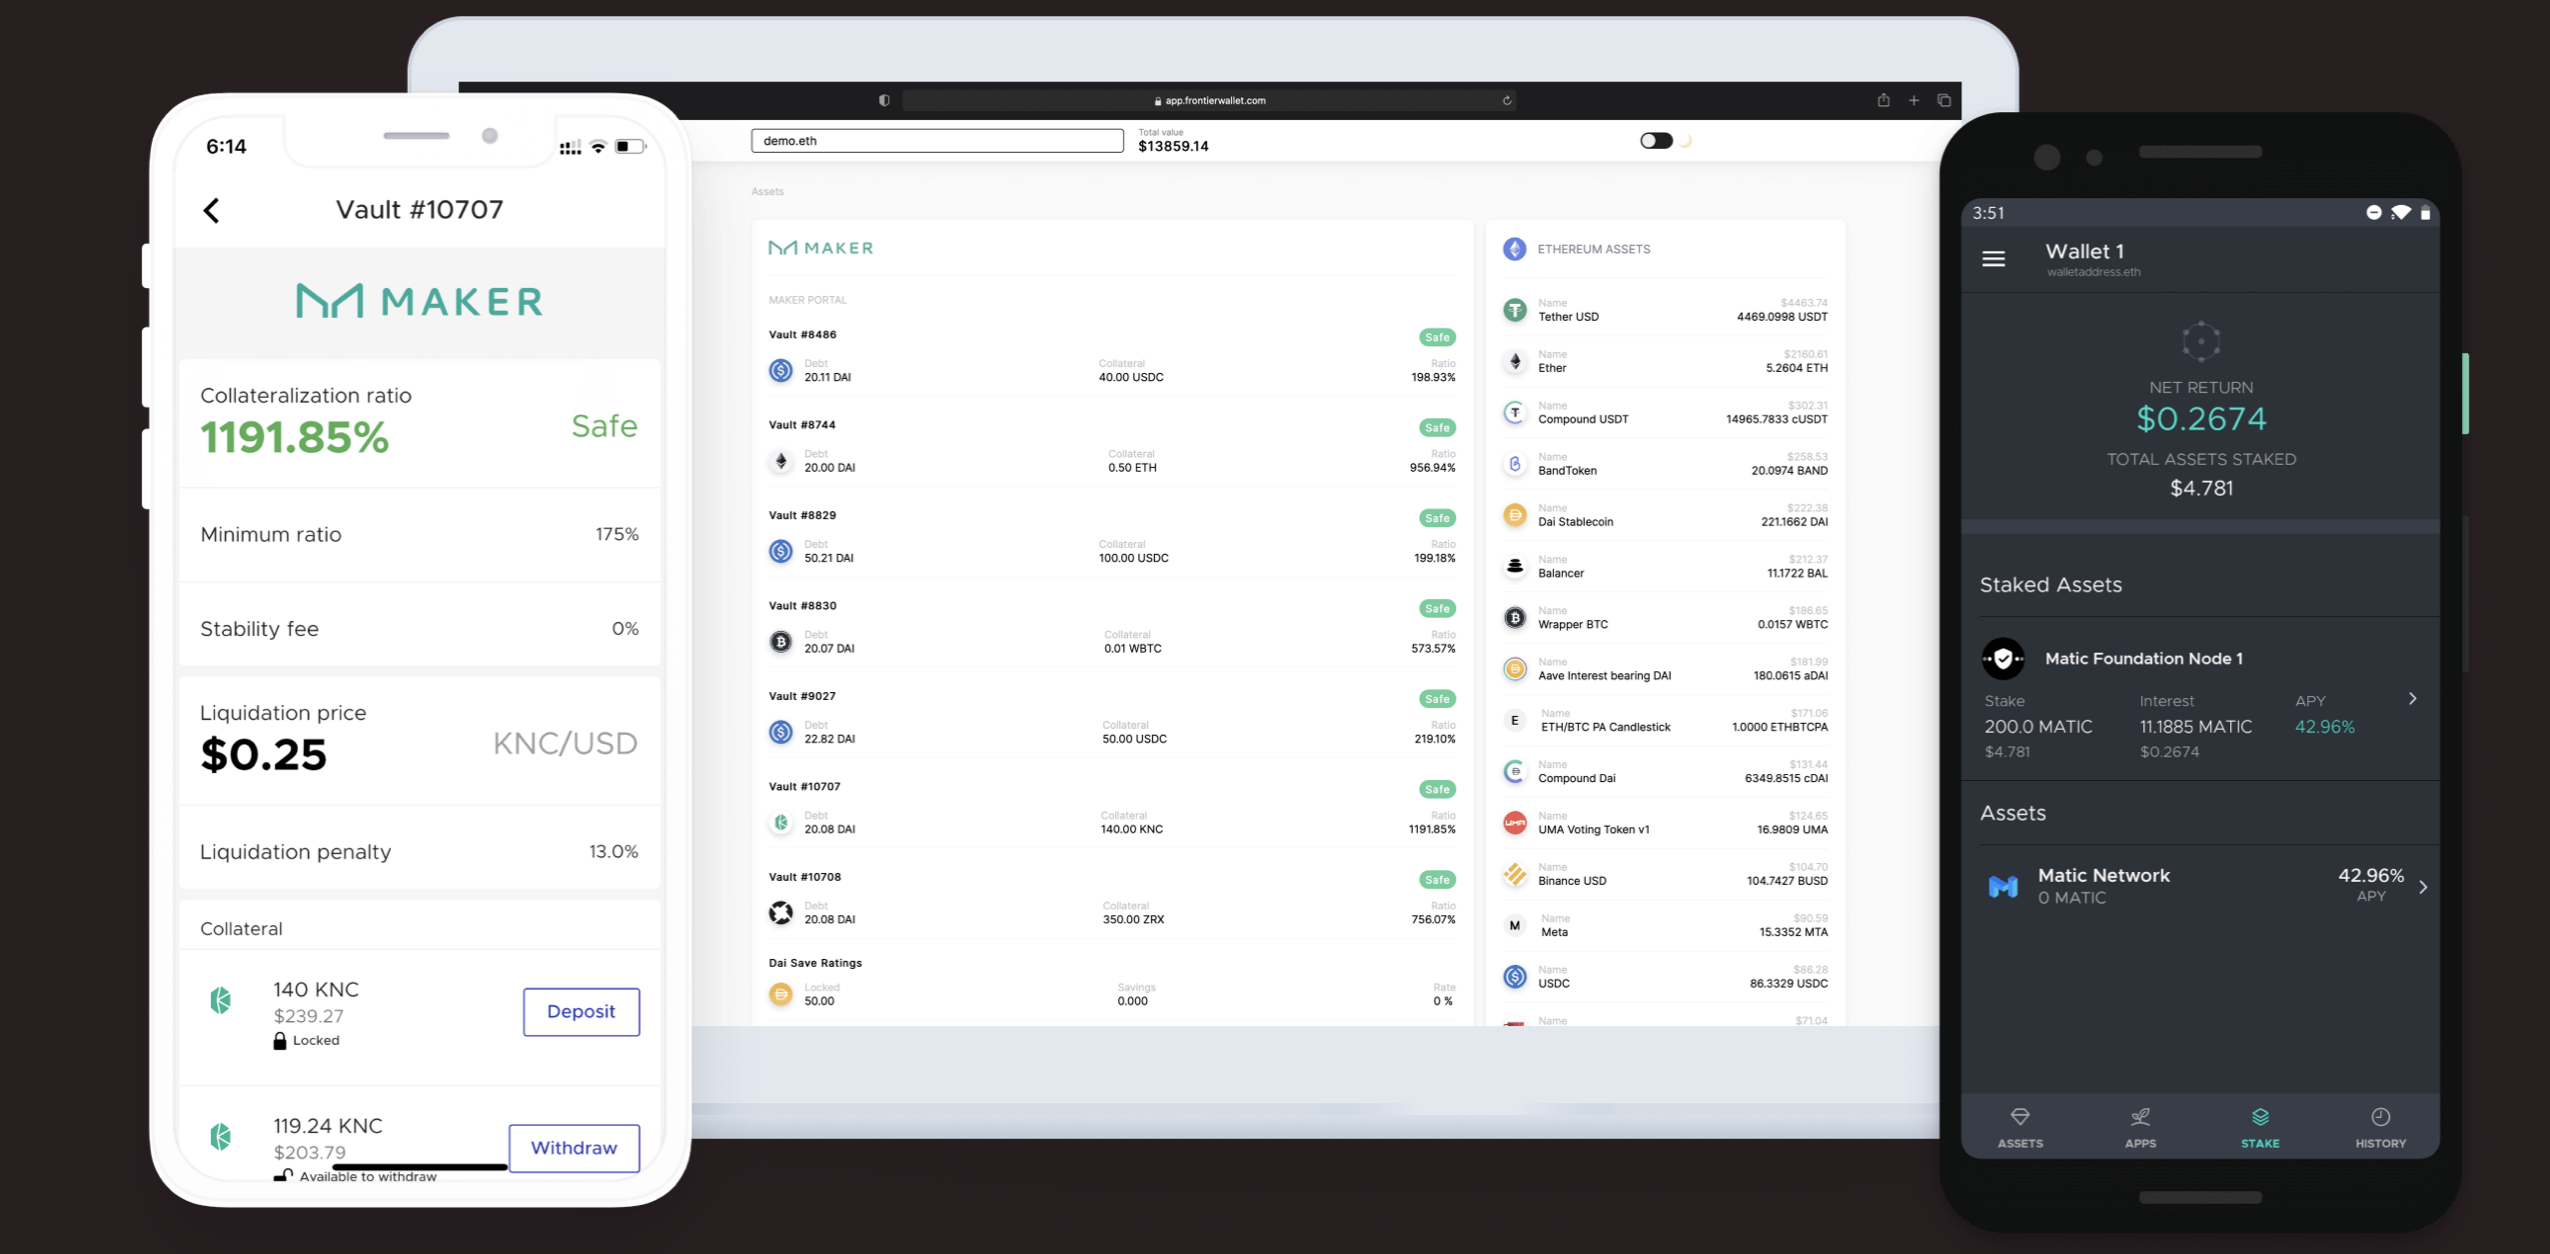Click the new tab plus icon in browser
This screenshot has width=2550, height=1254.
click(1913, 100)
